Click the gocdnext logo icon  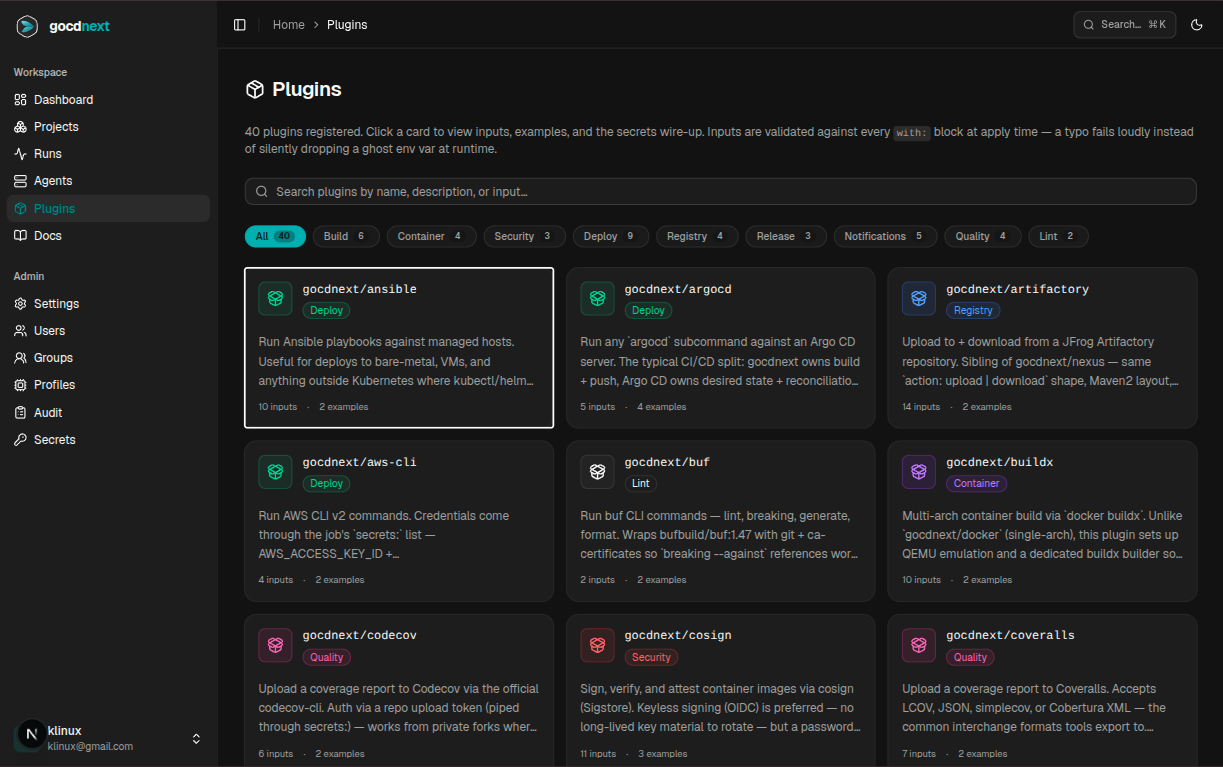27,26
